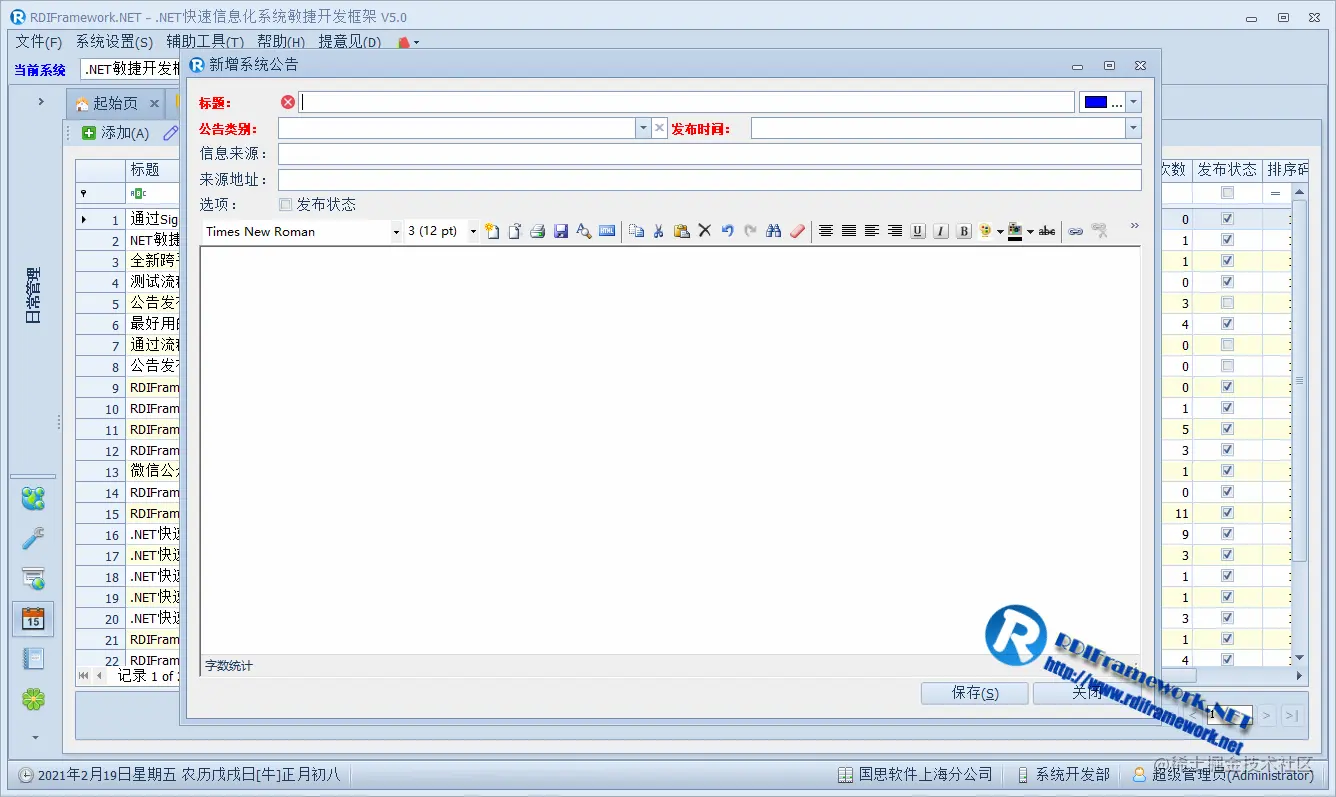
Task: Click the italic formatting icon
Action: click(940, 231)
